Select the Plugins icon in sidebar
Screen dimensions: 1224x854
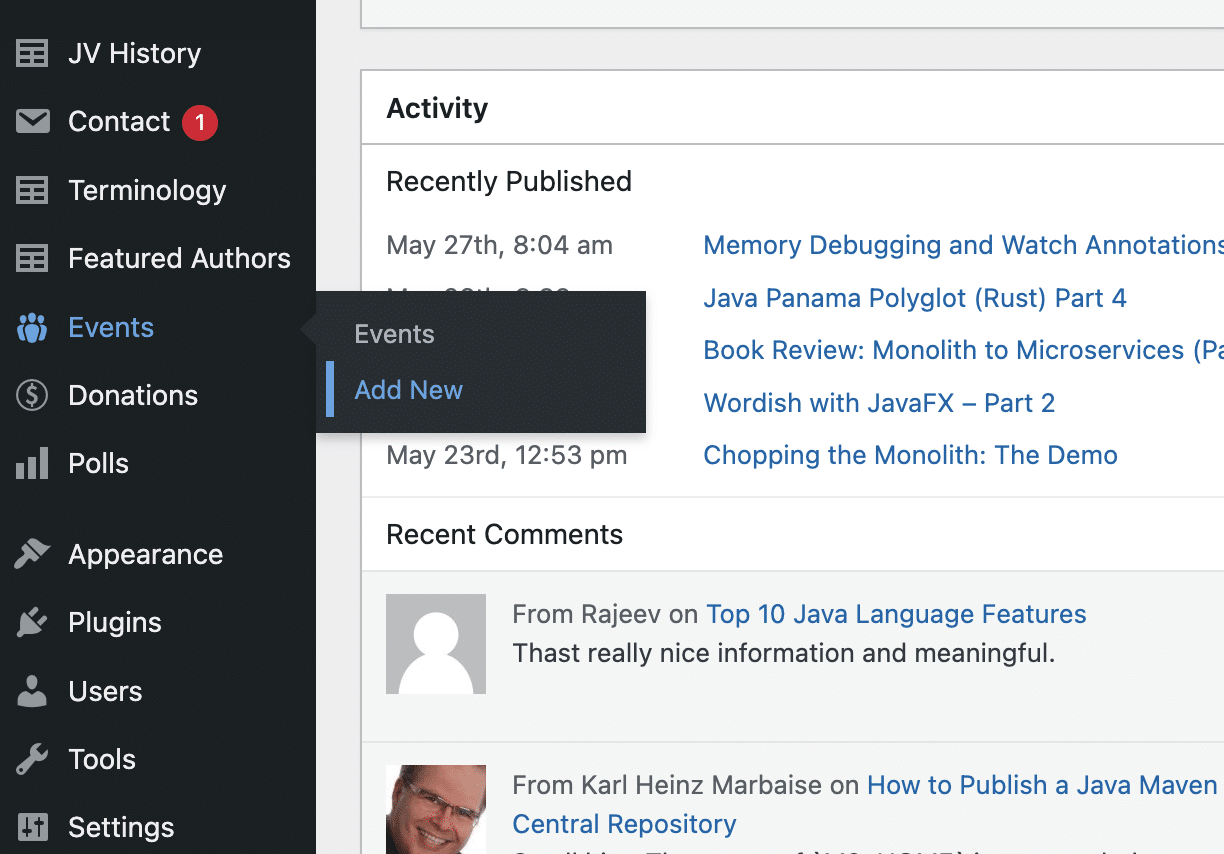[x=31, y=622]
